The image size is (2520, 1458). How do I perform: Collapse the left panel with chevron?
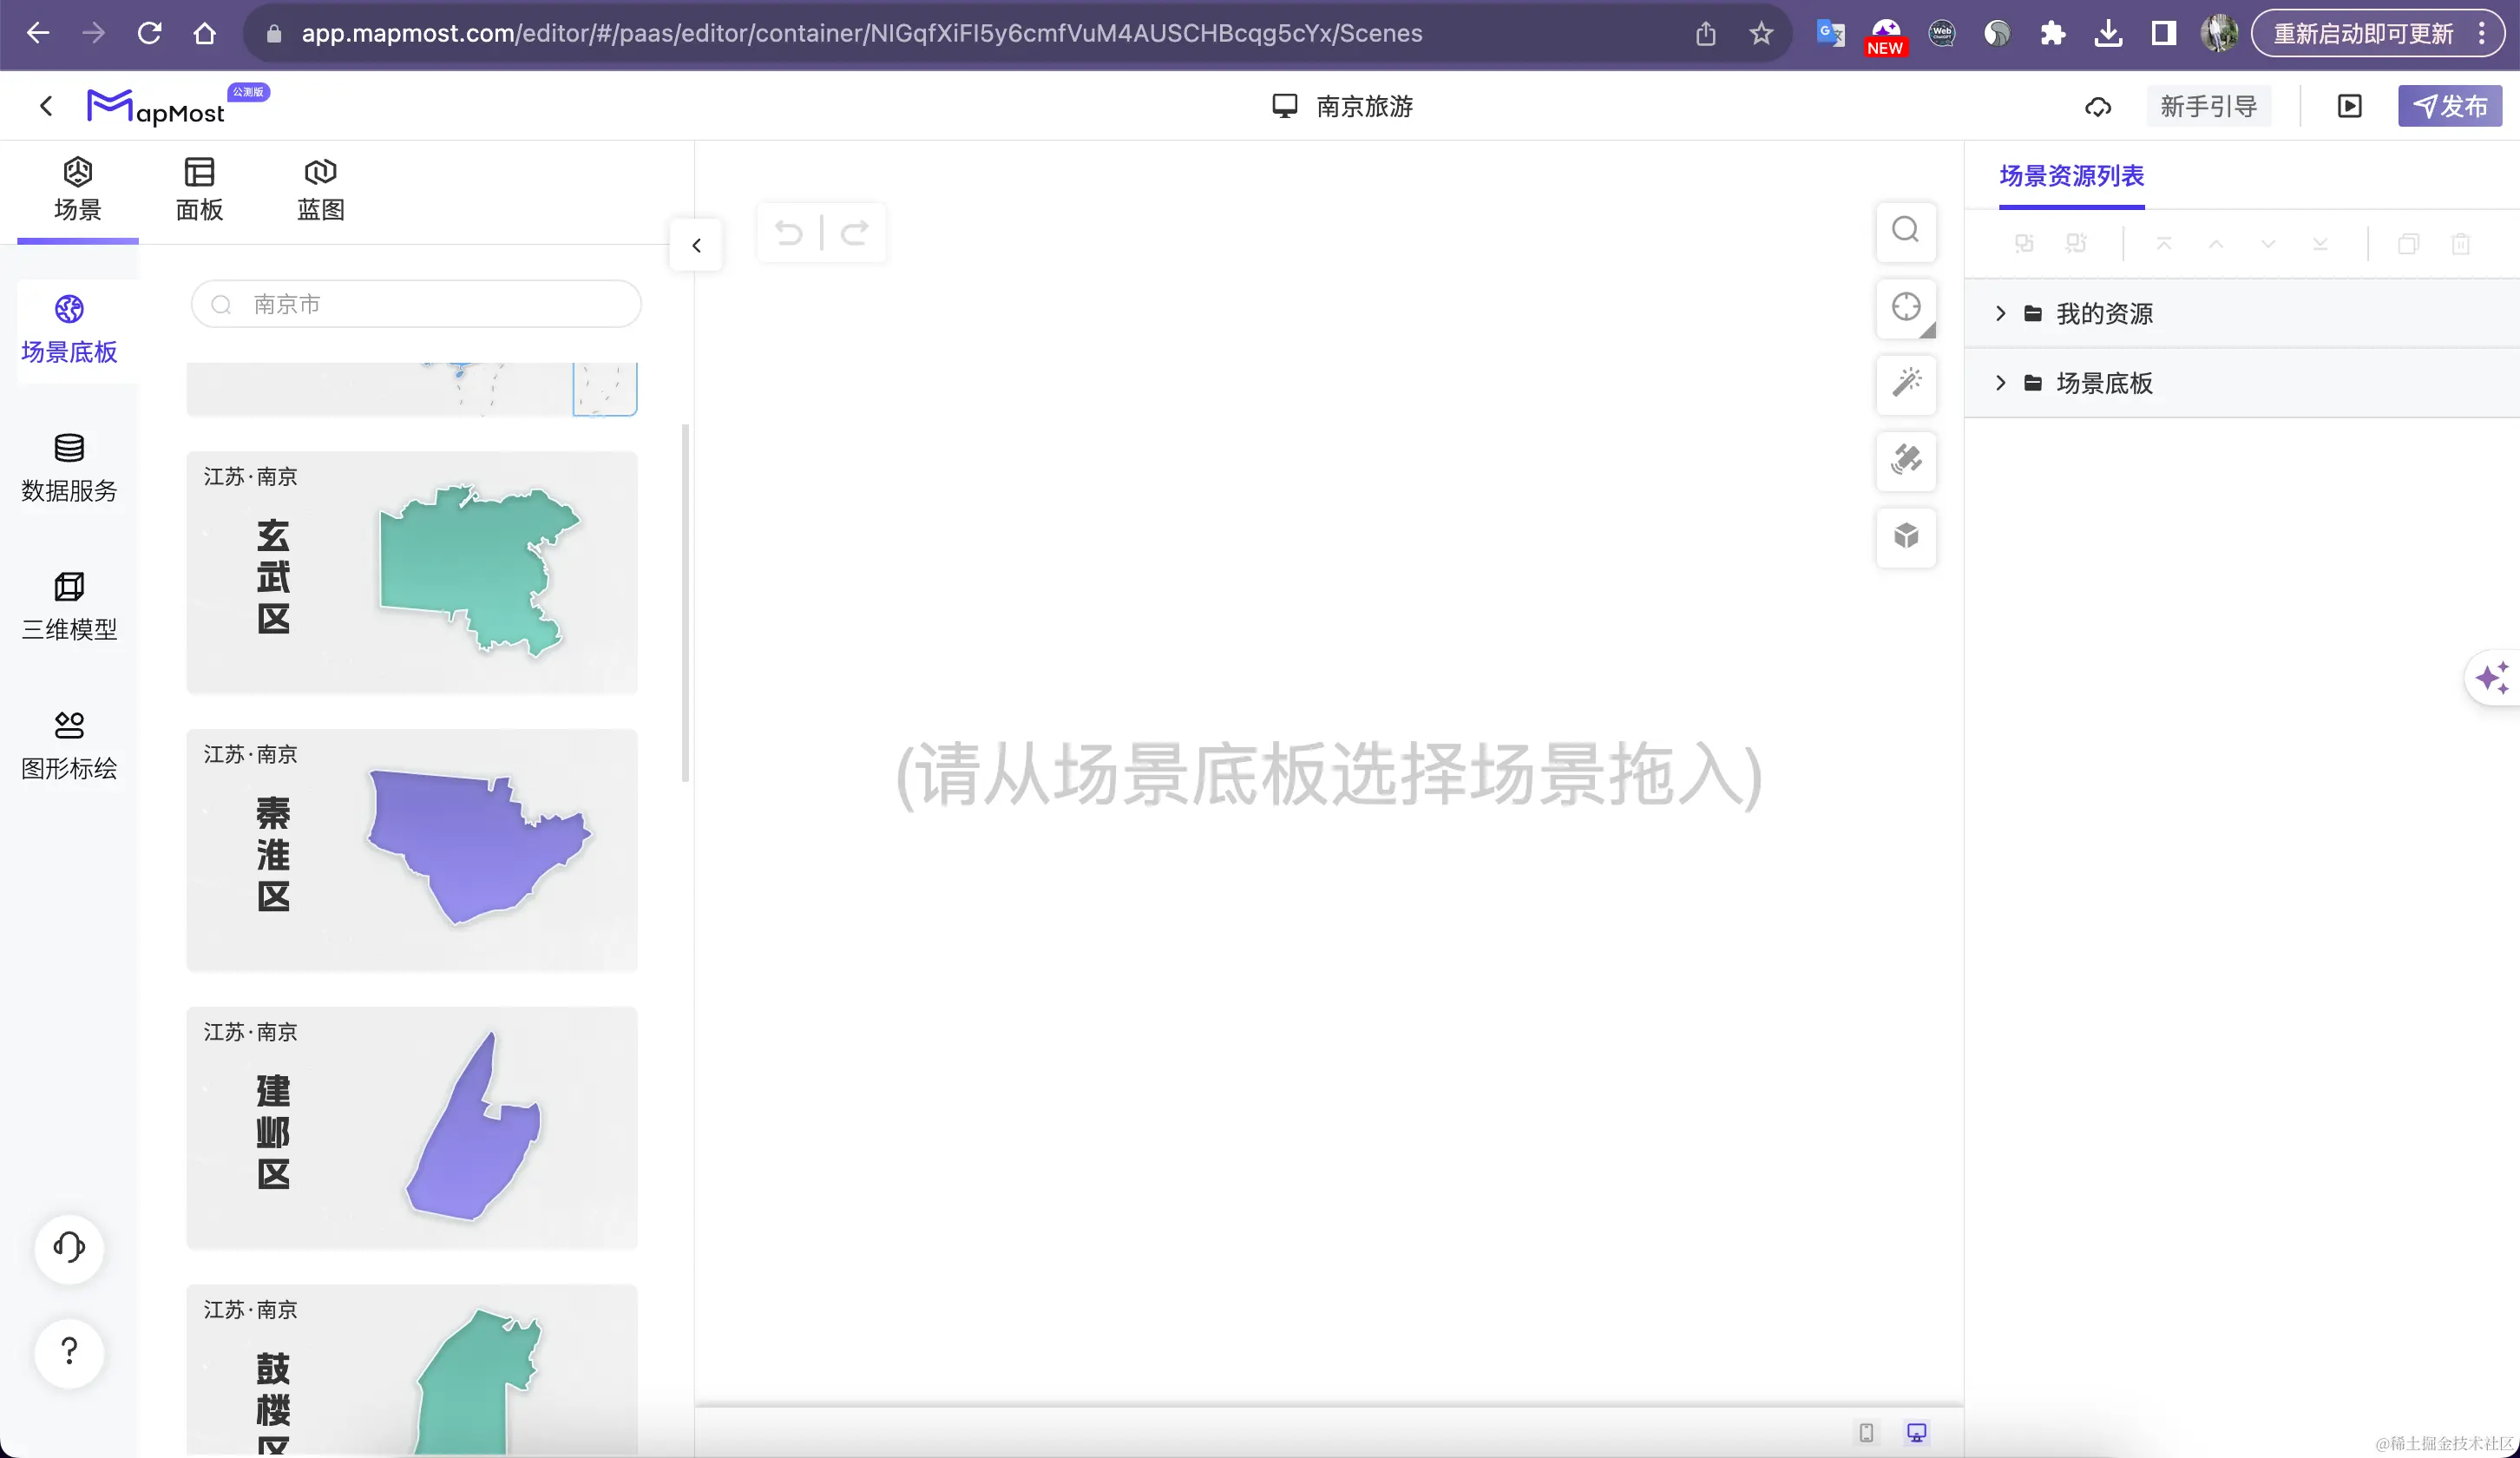click(697, 245)
